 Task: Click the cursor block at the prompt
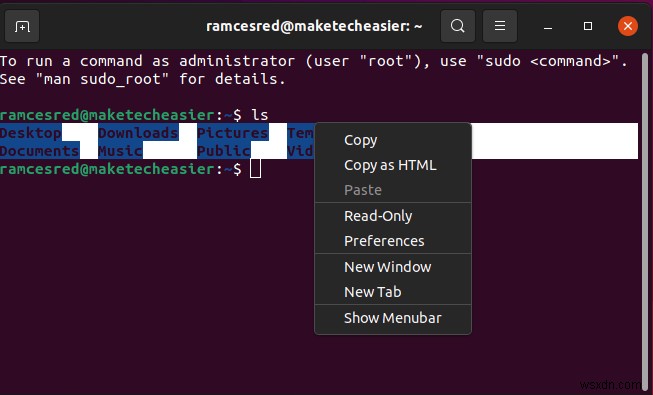coord(255,169)
